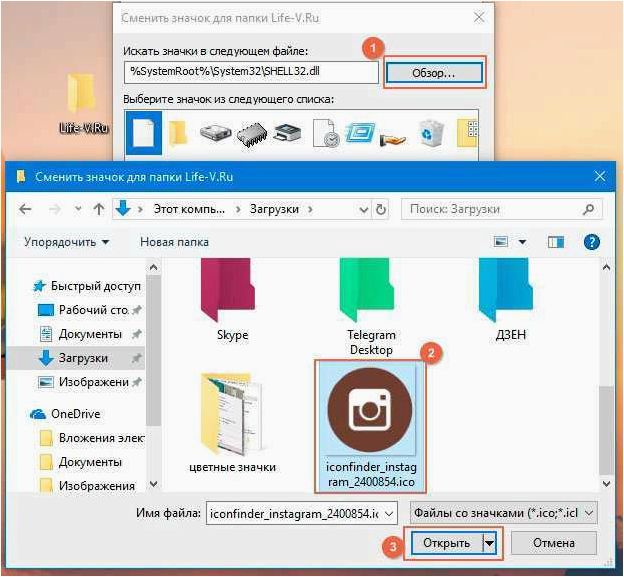Click the blue Downloads arrow in address bar
This screenshot has height=577, width=624.
tap(123, 209)
